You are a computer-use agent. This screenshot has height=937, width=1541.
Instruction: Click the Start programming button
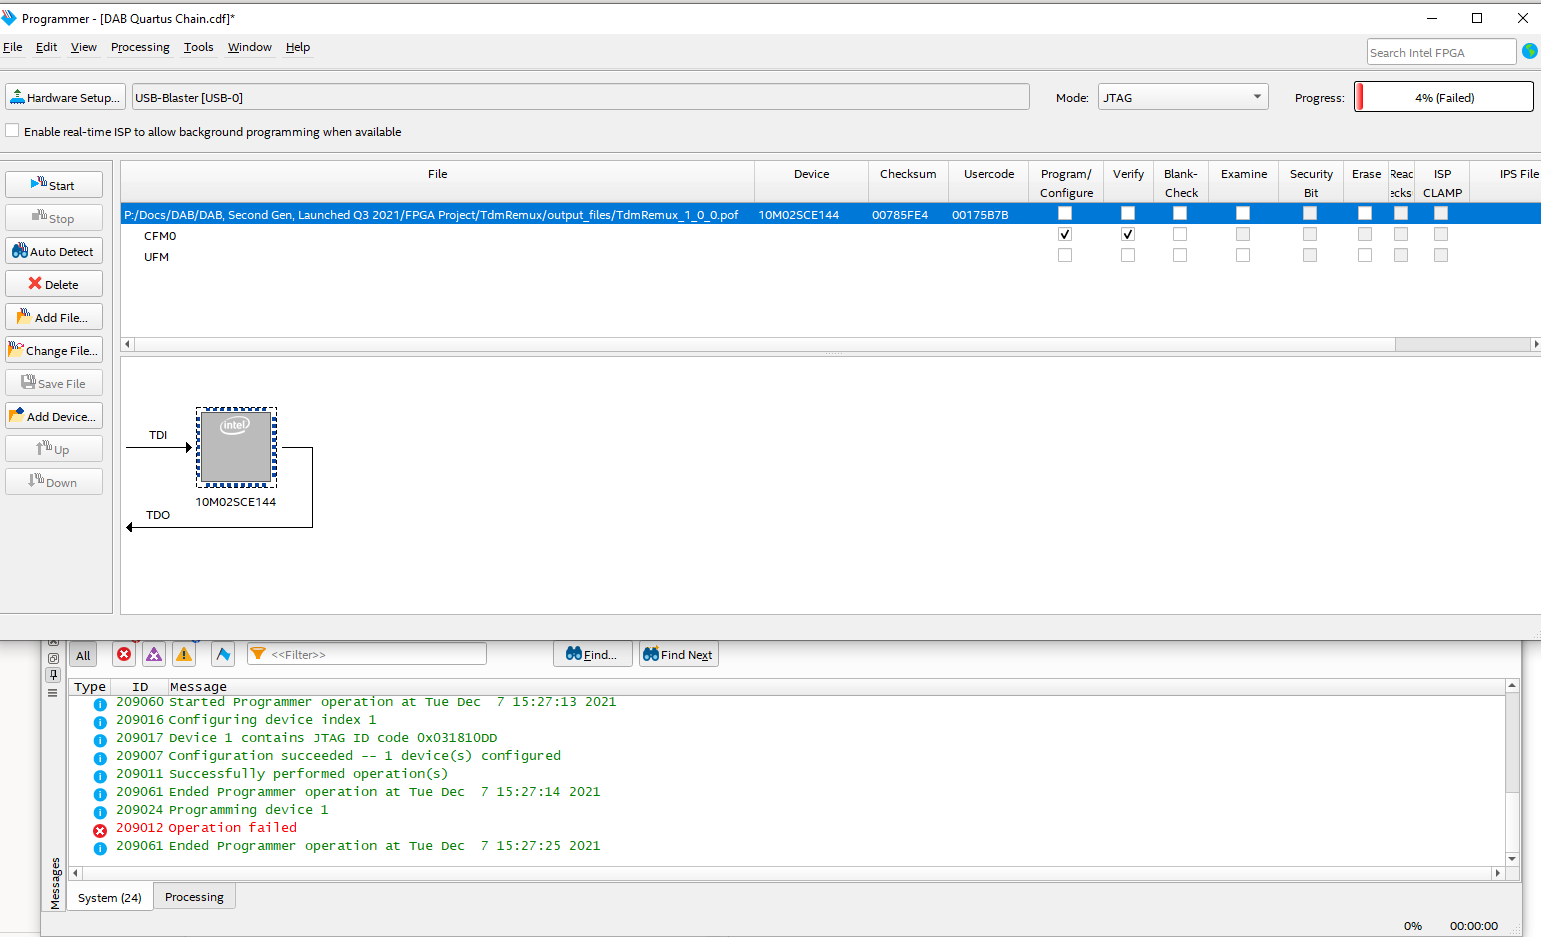54,185
